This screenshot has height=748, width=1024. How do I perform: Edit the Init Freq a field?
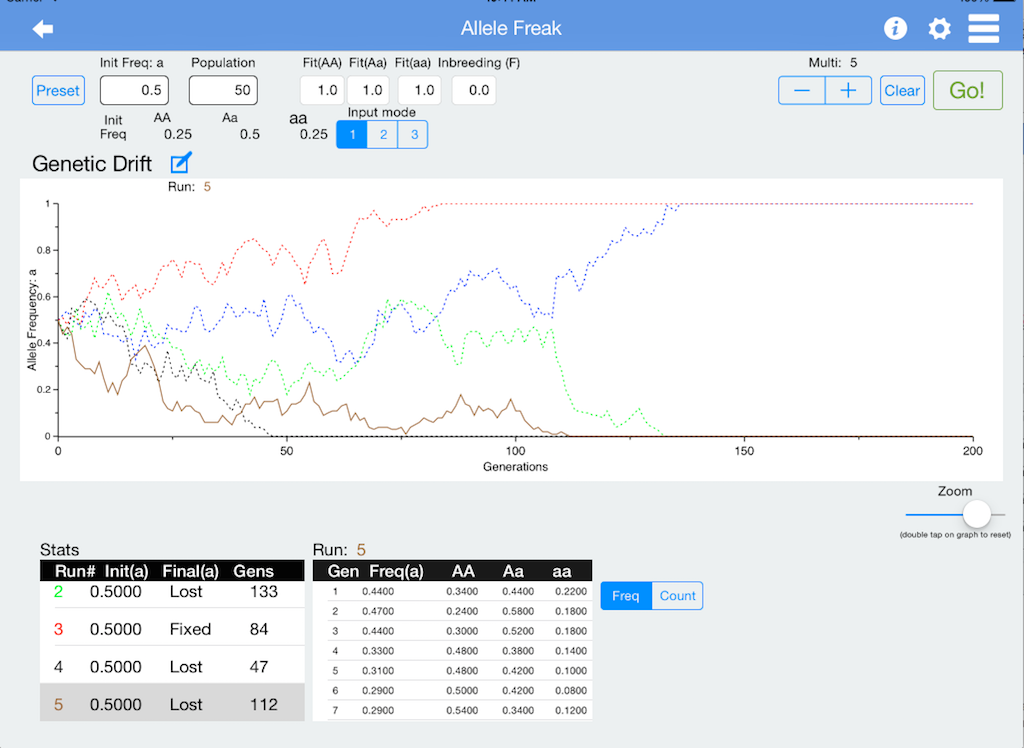click(133, 90)
